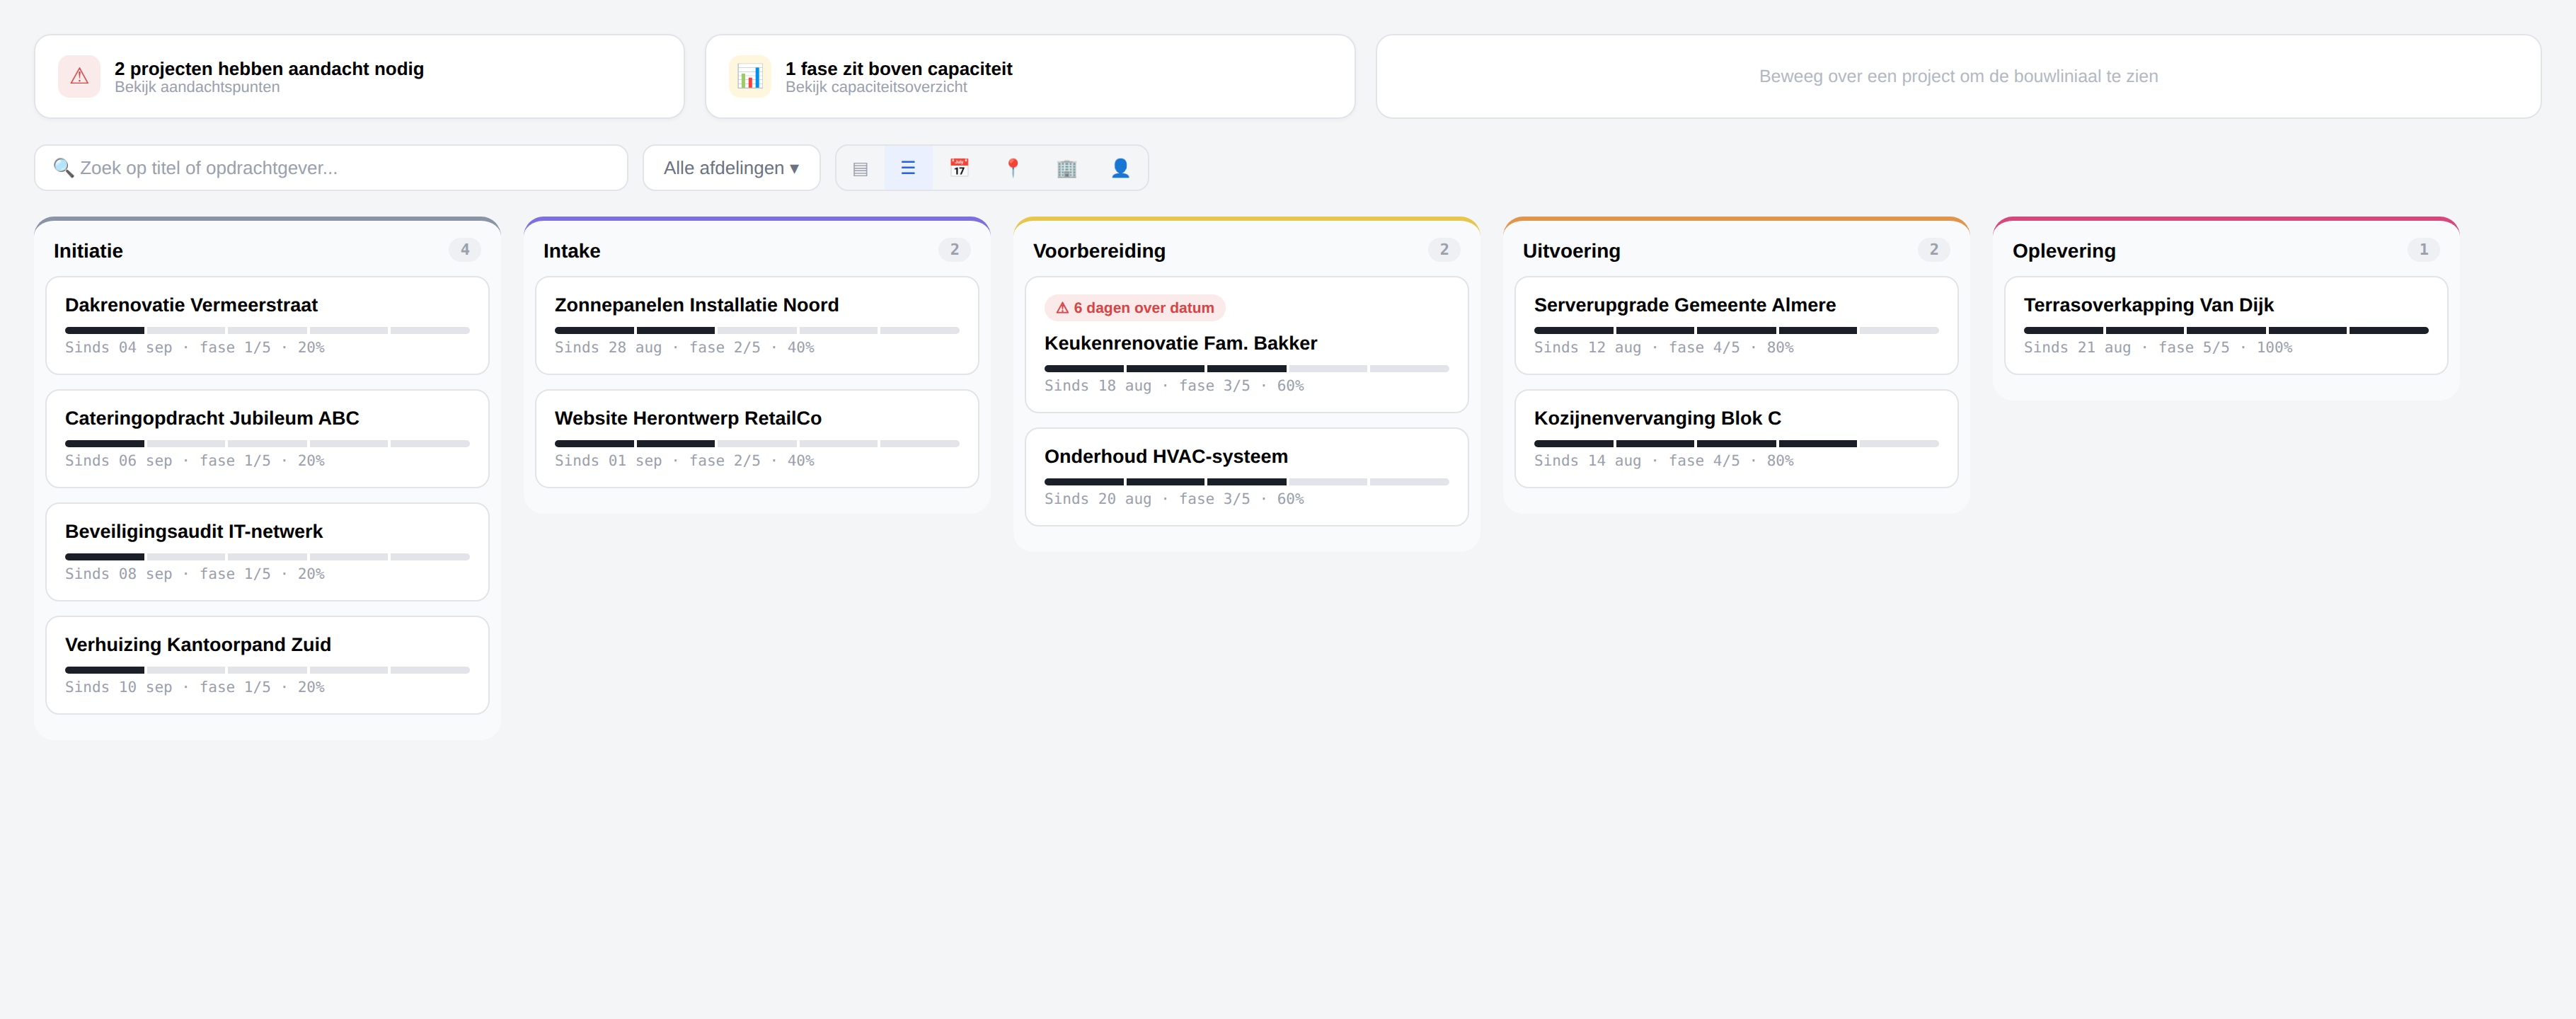Open the building (client) view icon
Image resolution: width=2576 pixels, height=1019 pixels.
[1067, 168]
